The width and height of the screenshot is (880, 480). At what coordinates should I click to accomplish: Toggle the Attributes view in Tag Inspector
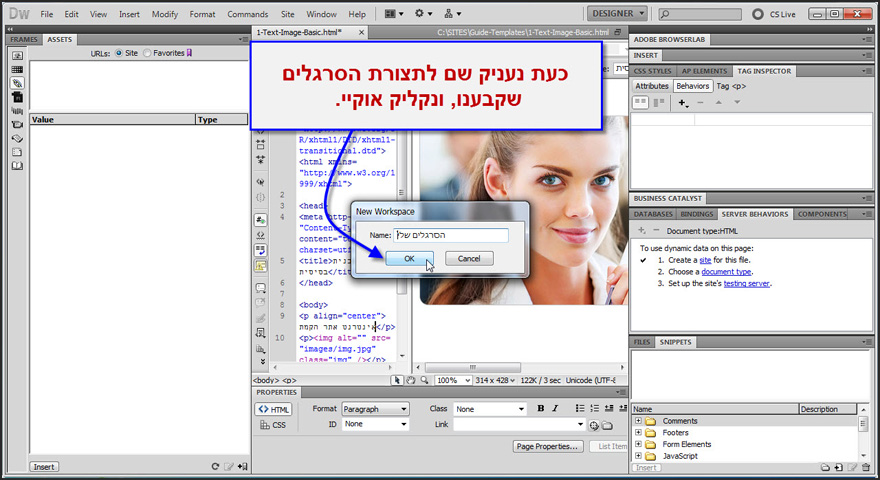tap(652, 86)
